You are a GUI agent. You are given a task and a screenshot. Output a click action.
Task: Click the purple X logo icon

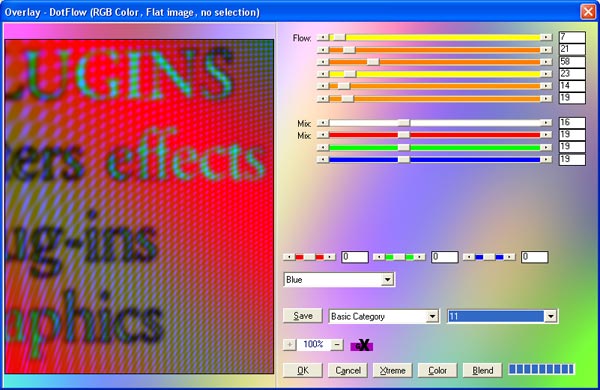point(362,345)
